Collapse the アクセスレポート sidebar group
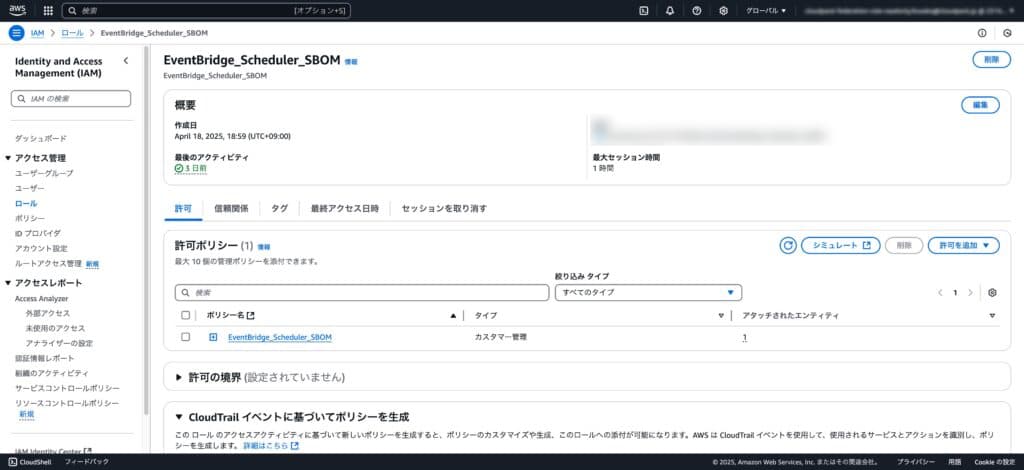The height and width of the screenshot is (470, 1024). pyautogui.click(x=8, y=283)
